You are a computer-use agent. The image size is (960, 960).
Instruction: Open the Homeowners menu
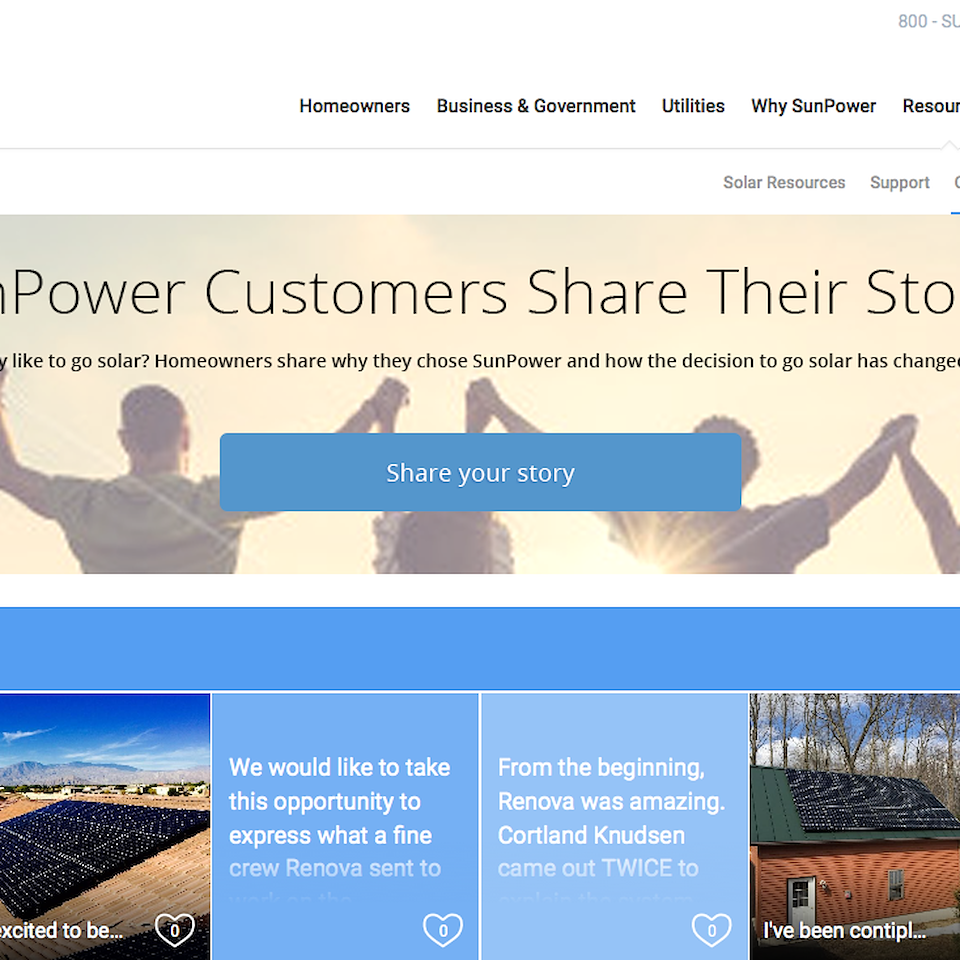click(354, 106)
